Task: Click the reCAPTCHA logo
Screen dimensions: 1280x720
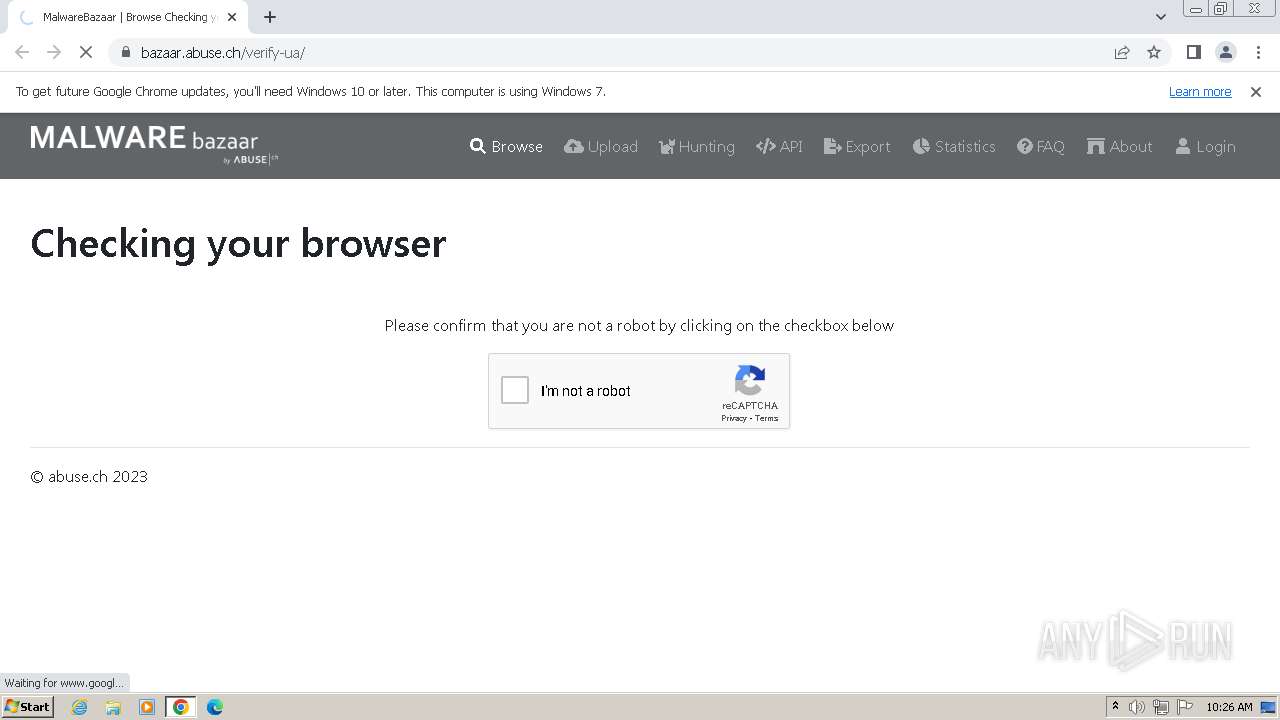Action: (x=750, y=381)
